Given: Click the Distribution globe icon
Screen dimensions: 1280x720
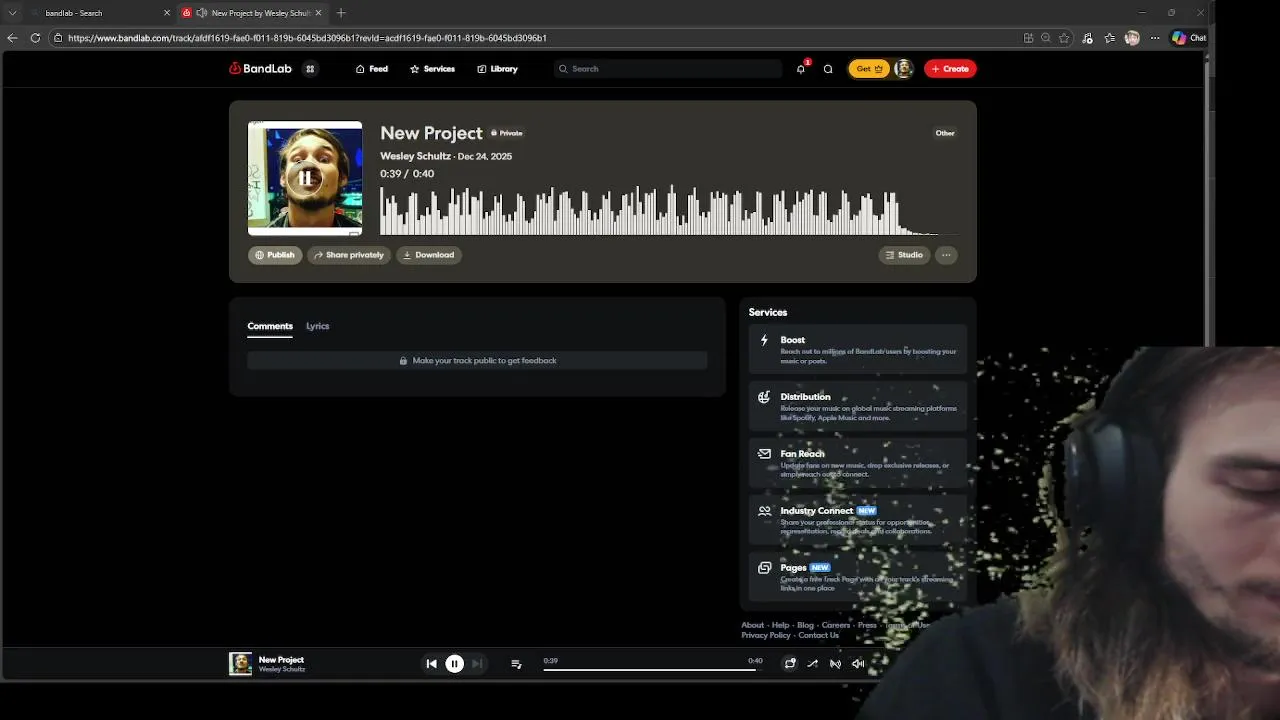Looking at the screenshot, I should (764, 397).
